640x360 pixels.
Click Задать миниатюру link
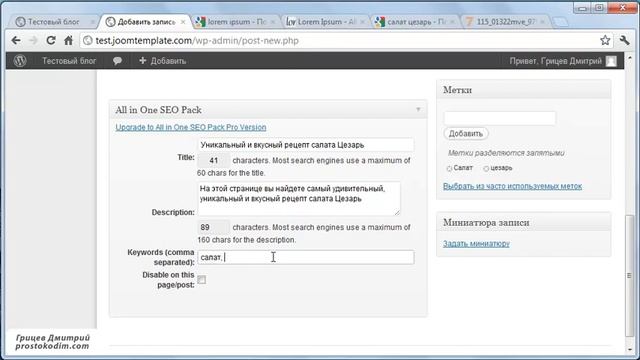click(x=476, y=244)
